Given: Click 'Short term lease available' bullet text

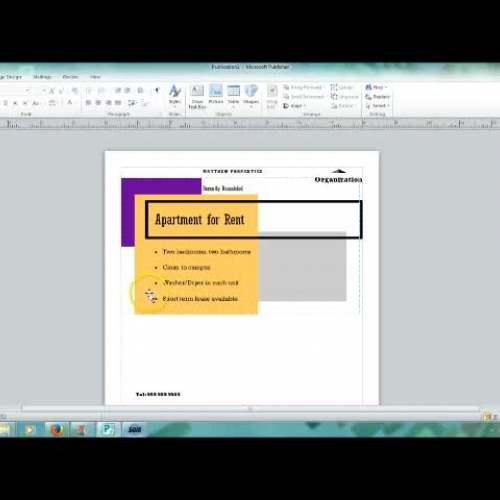Looking at the screenshot, I should 200,298.
